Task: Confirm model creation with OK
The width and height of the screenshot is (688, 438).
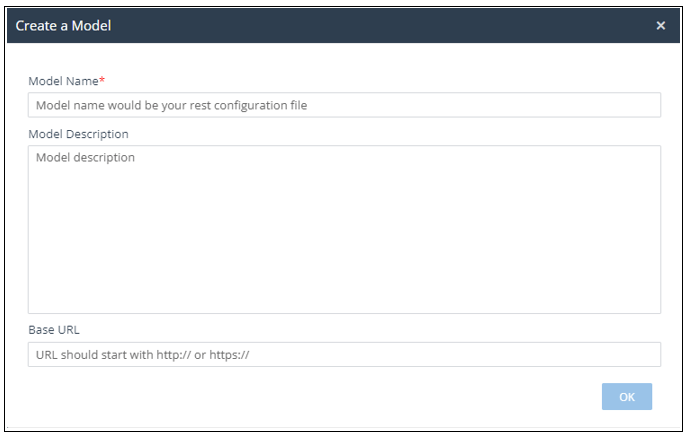Action: coord(627,397)
